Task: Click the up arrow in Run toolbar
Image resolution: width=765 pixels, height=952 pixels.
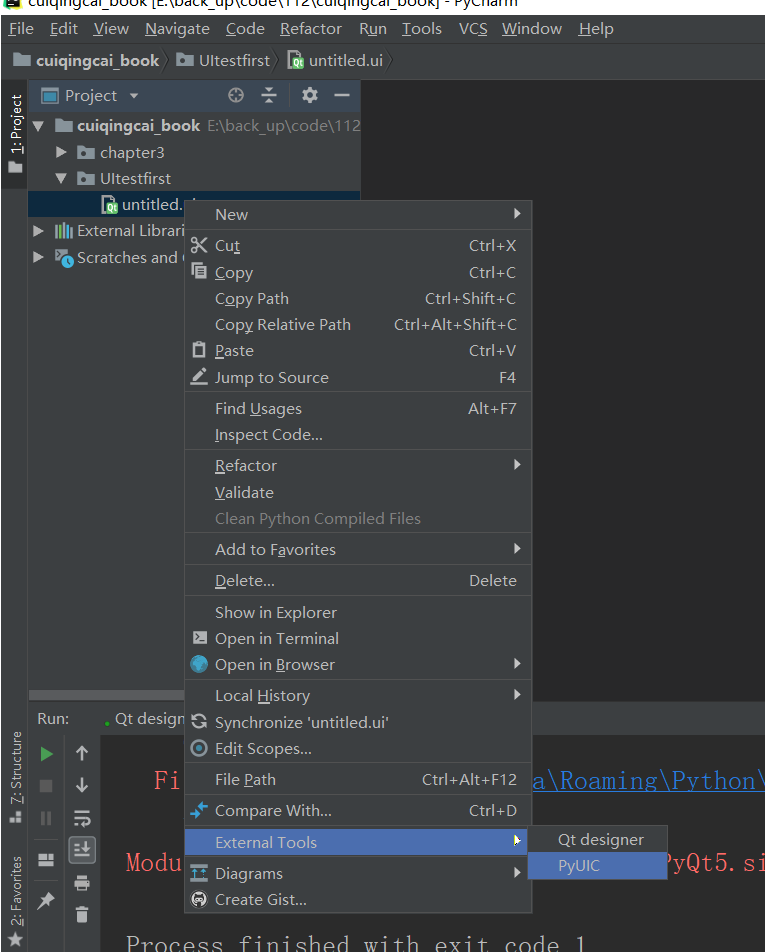Action: click(82, 753)
